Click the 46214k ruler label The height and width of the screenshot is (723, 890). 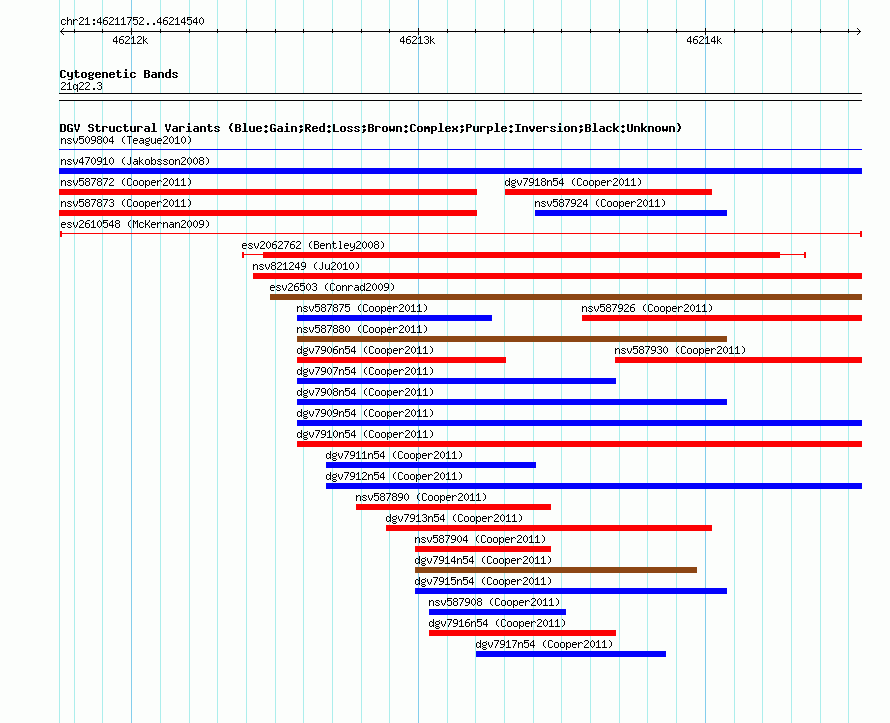[x=704, y=40]
